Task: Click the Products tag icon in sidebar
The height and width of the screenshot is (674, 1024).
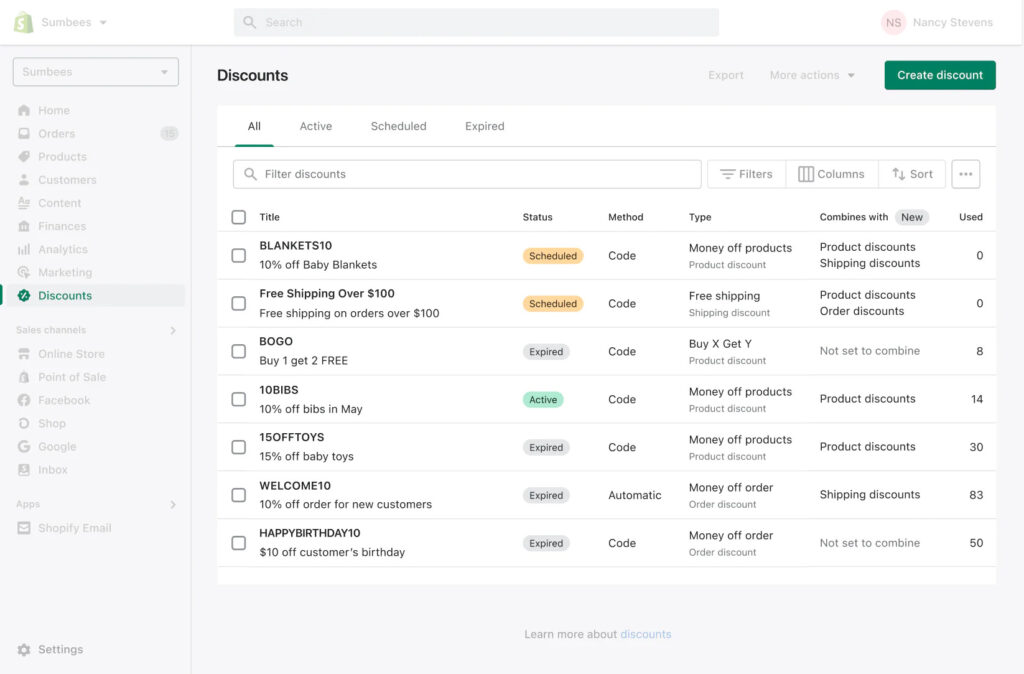Action: click(x=24, y=157)
